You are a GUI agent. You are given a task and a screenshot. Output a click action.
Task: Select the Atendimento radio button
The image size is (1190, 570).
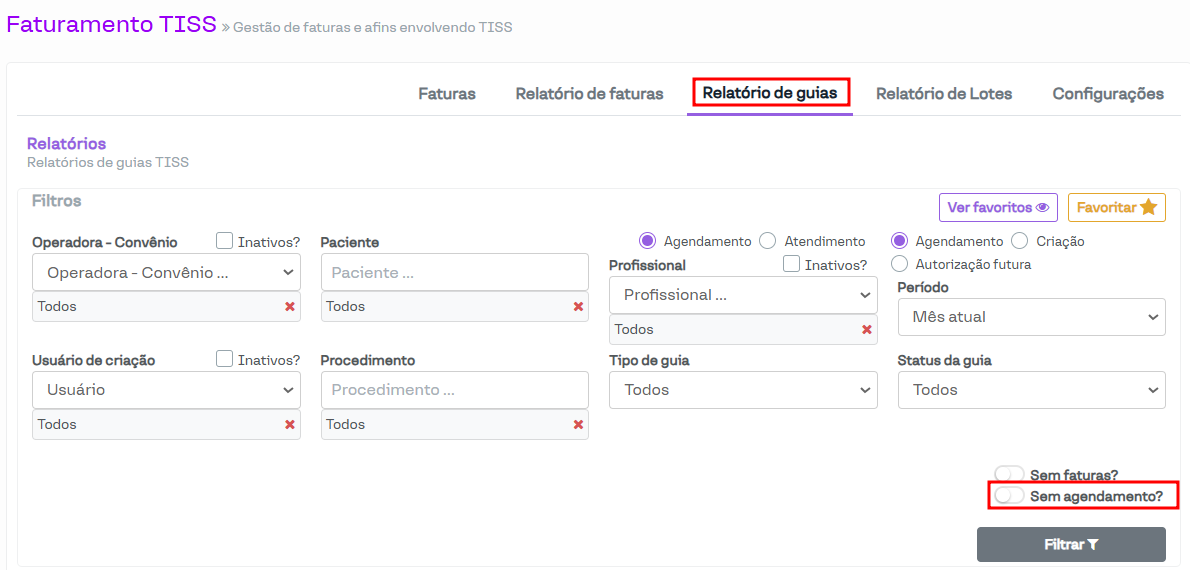(x=768, y=241)
